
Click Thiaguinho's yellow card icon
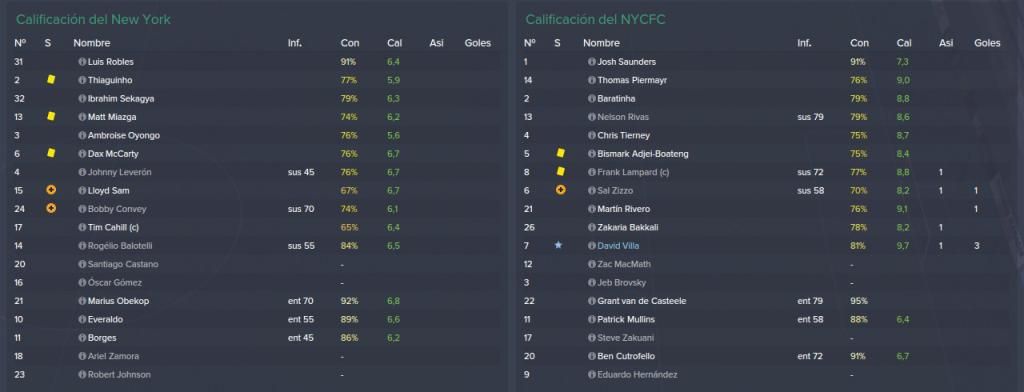51,80
